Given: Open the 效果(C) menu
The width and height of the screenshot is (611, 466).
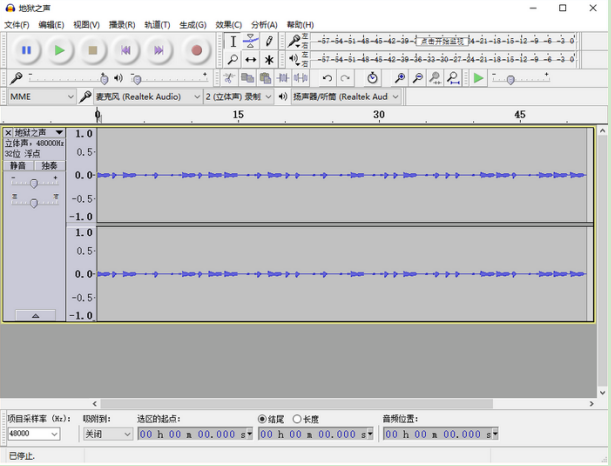Looking at the screenshot, I should coord(228,25).
